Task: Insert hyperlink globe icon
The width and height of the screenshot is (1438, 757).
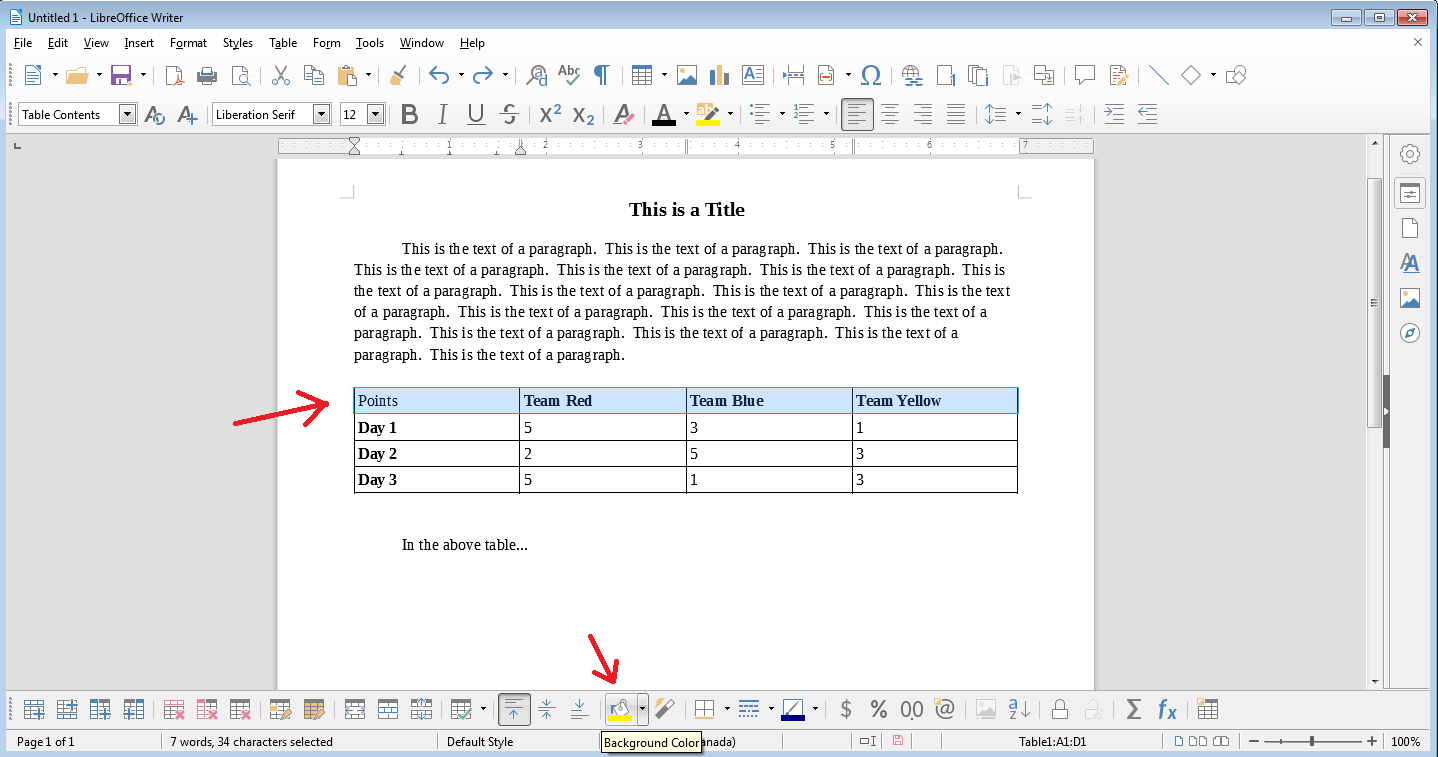Action: 912,75
